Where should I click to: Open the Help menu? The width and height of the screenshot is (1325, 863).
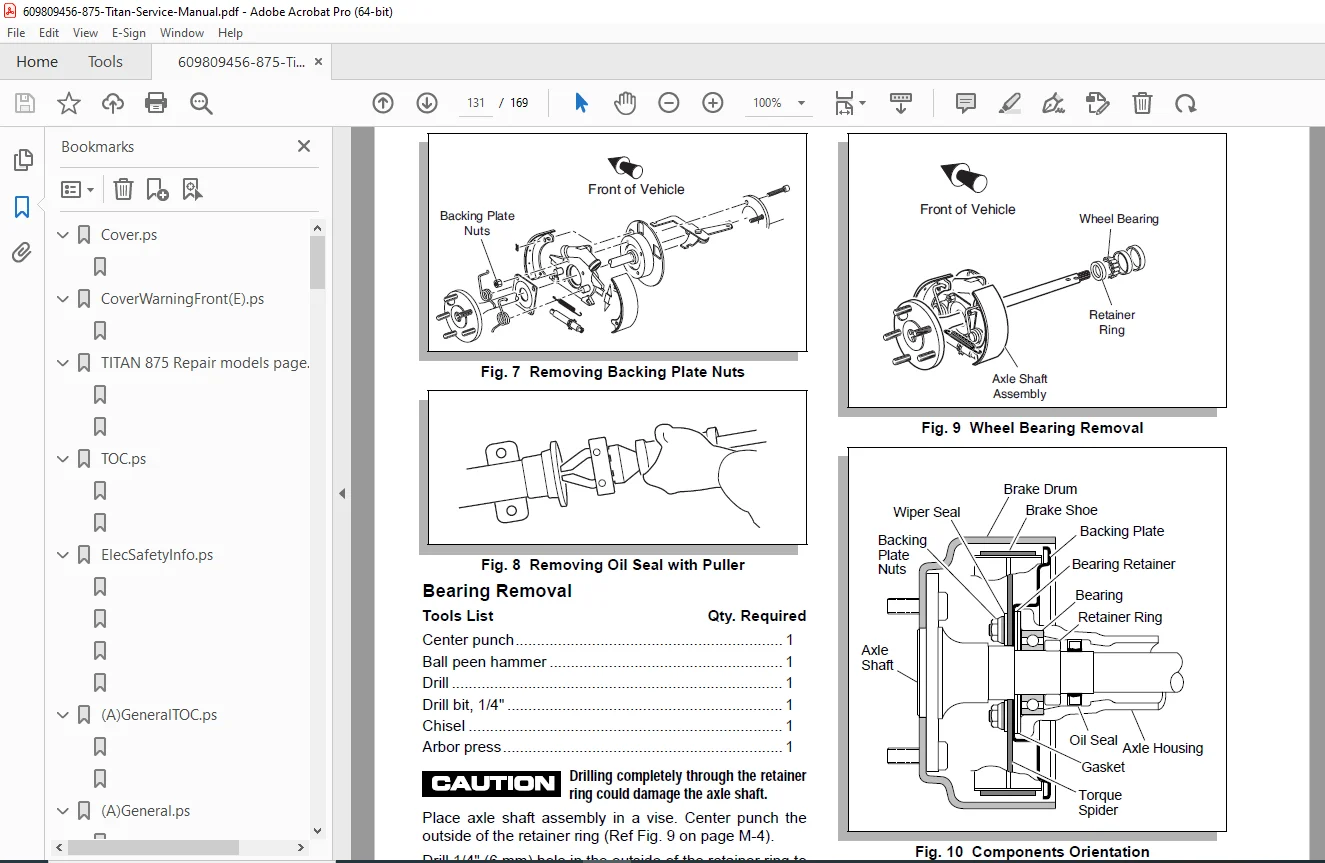point(230,33)
